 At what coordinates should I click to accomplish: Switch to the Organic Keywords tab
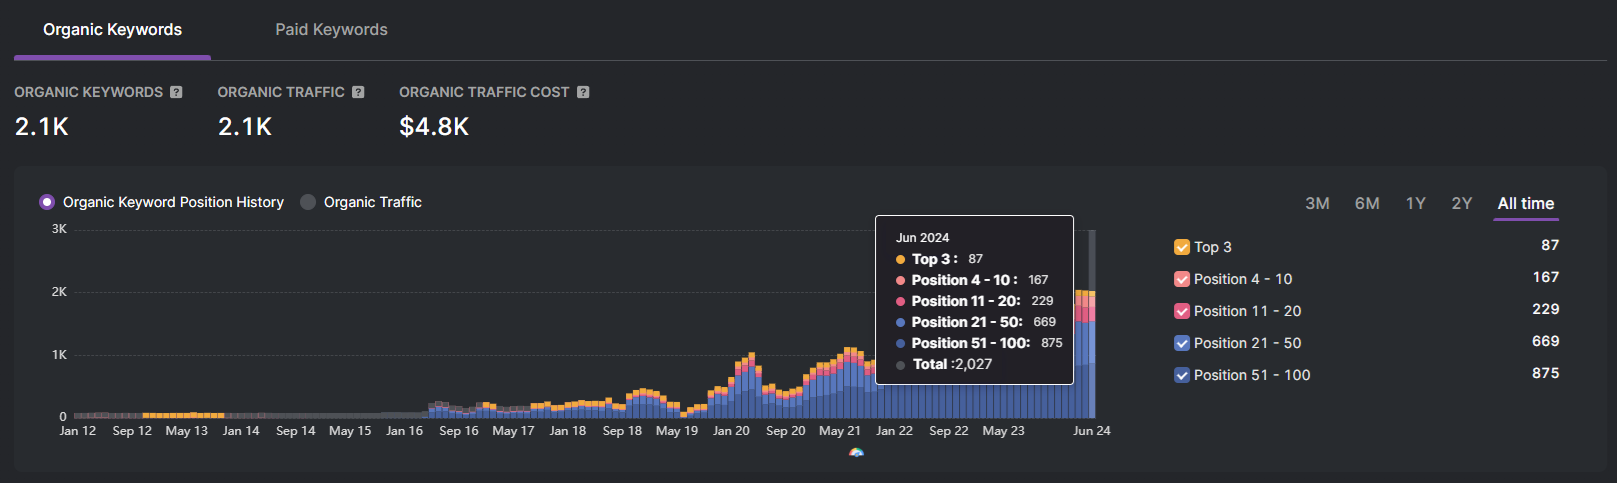(112, 30)
